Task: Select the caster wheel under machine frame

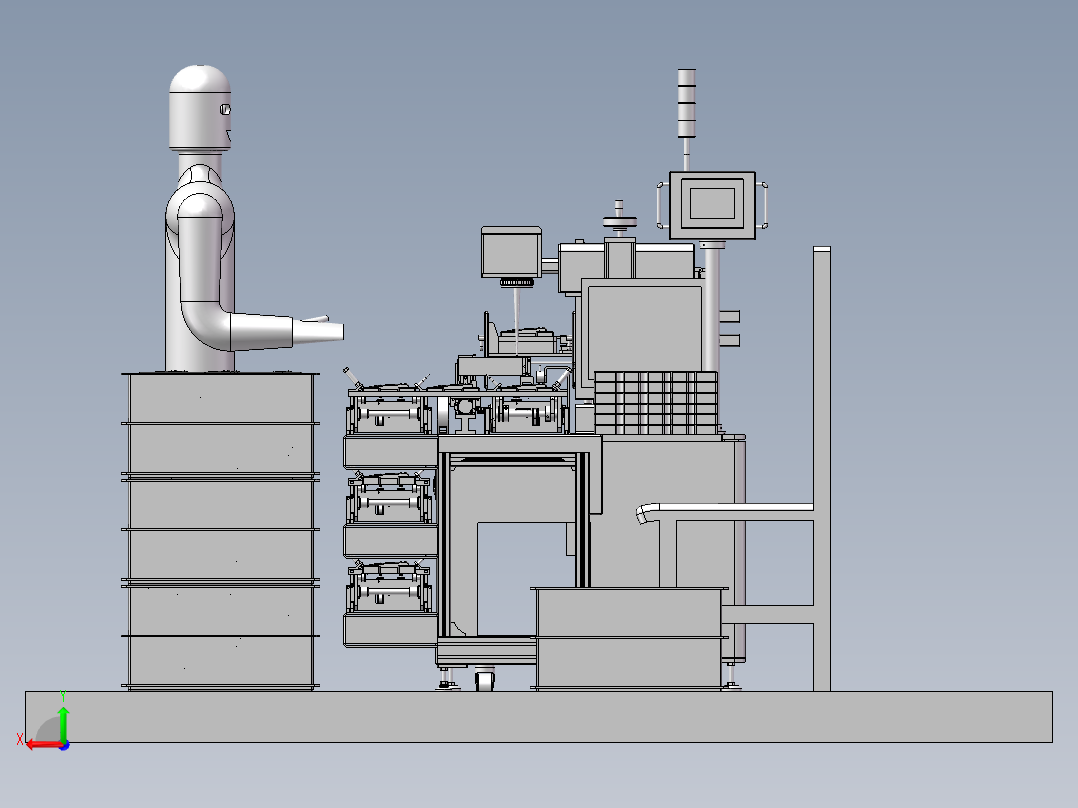Action: [x=485, y=680]
